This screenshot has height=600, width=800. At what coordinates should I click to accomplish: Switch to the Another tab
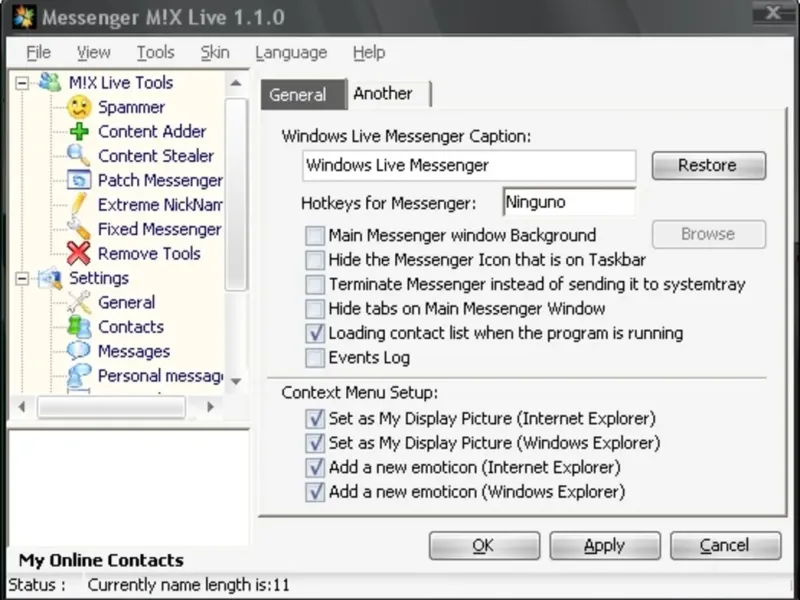[383, 94]
